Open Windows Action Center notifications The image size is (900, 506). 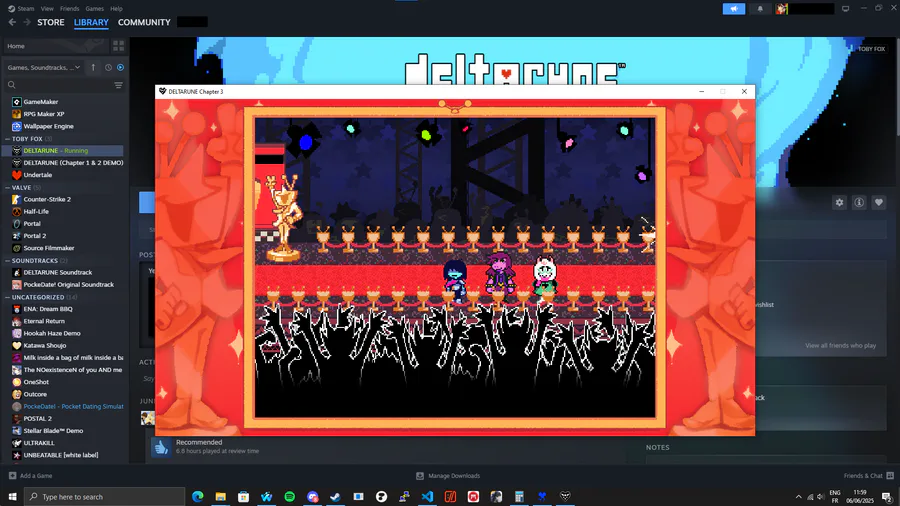tap(887, 497)
